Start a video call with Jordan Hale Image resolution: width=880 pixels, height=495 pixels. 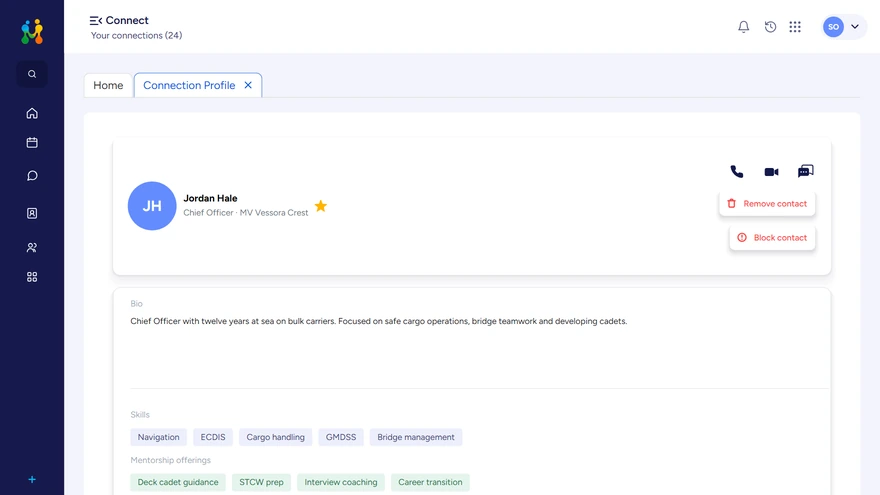tap(771, 172)
